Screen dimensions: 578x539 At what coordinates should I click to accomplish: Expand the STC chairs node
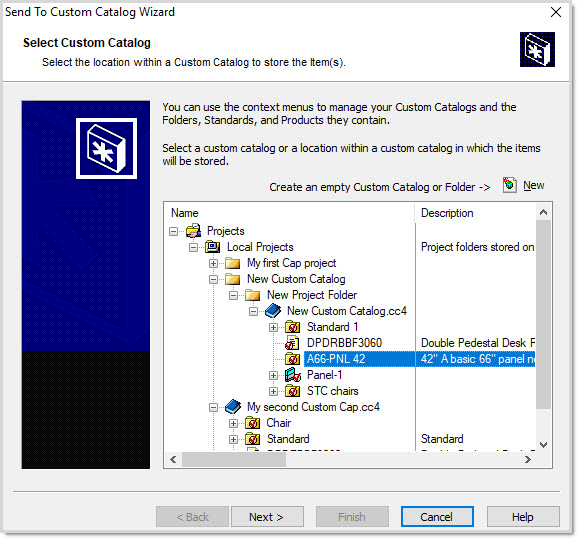coord(273,391)
